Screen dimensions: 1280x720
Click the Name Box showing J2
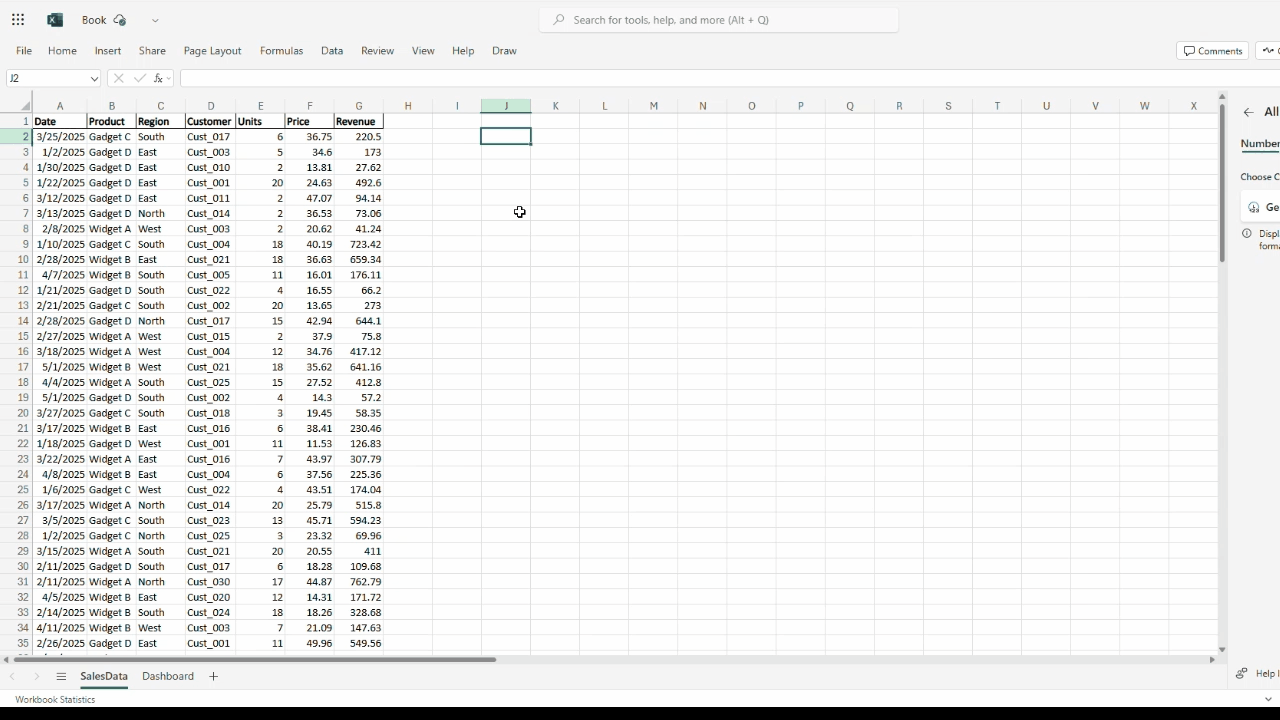46,78
